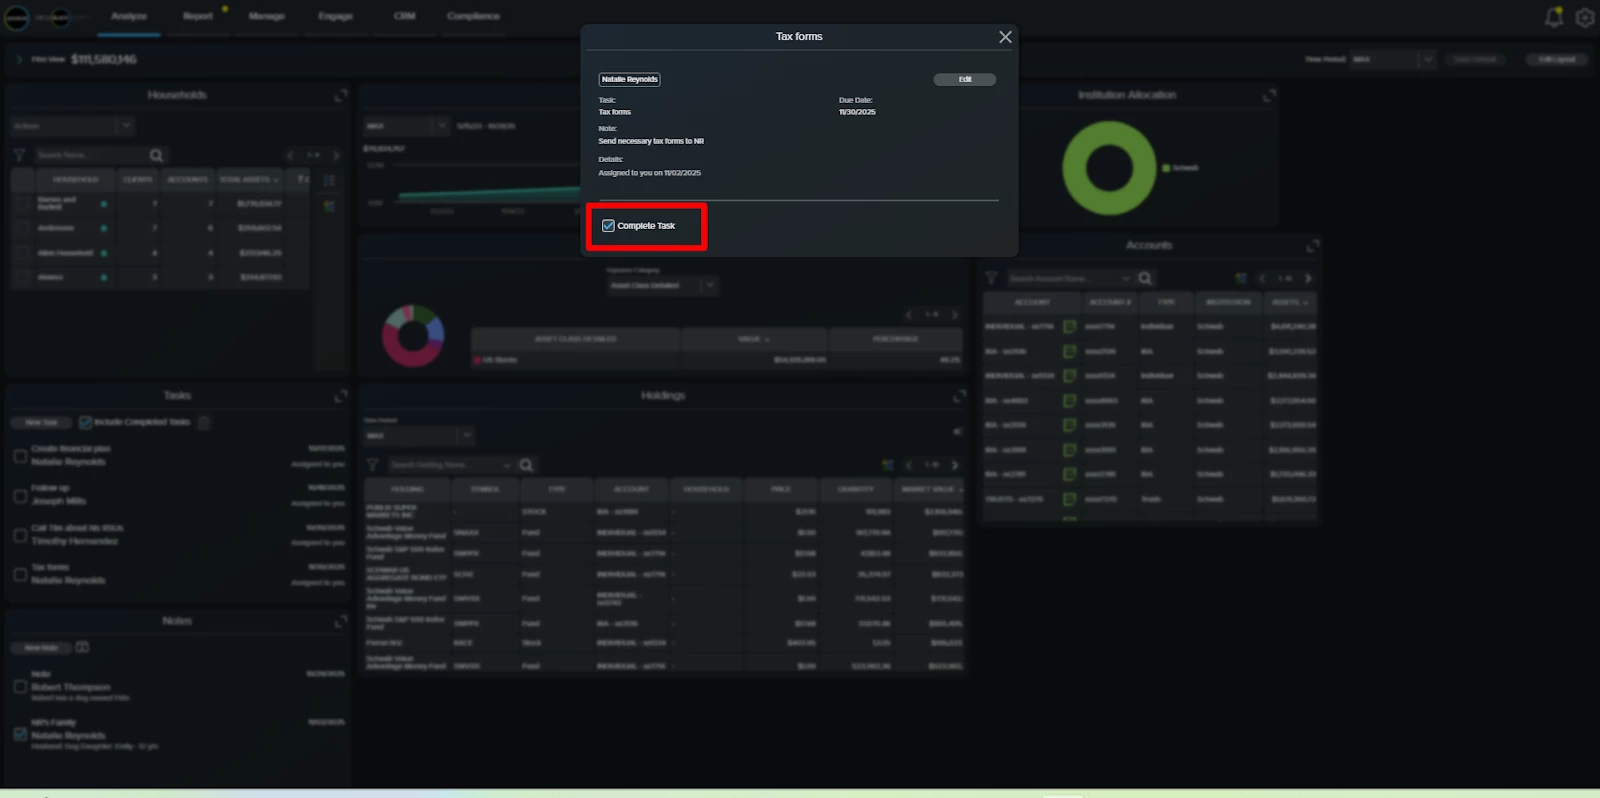Switch to the Manage tab
Image resolution: width=1600 pixels, height=798 pixels.
[x=266, y=17]
